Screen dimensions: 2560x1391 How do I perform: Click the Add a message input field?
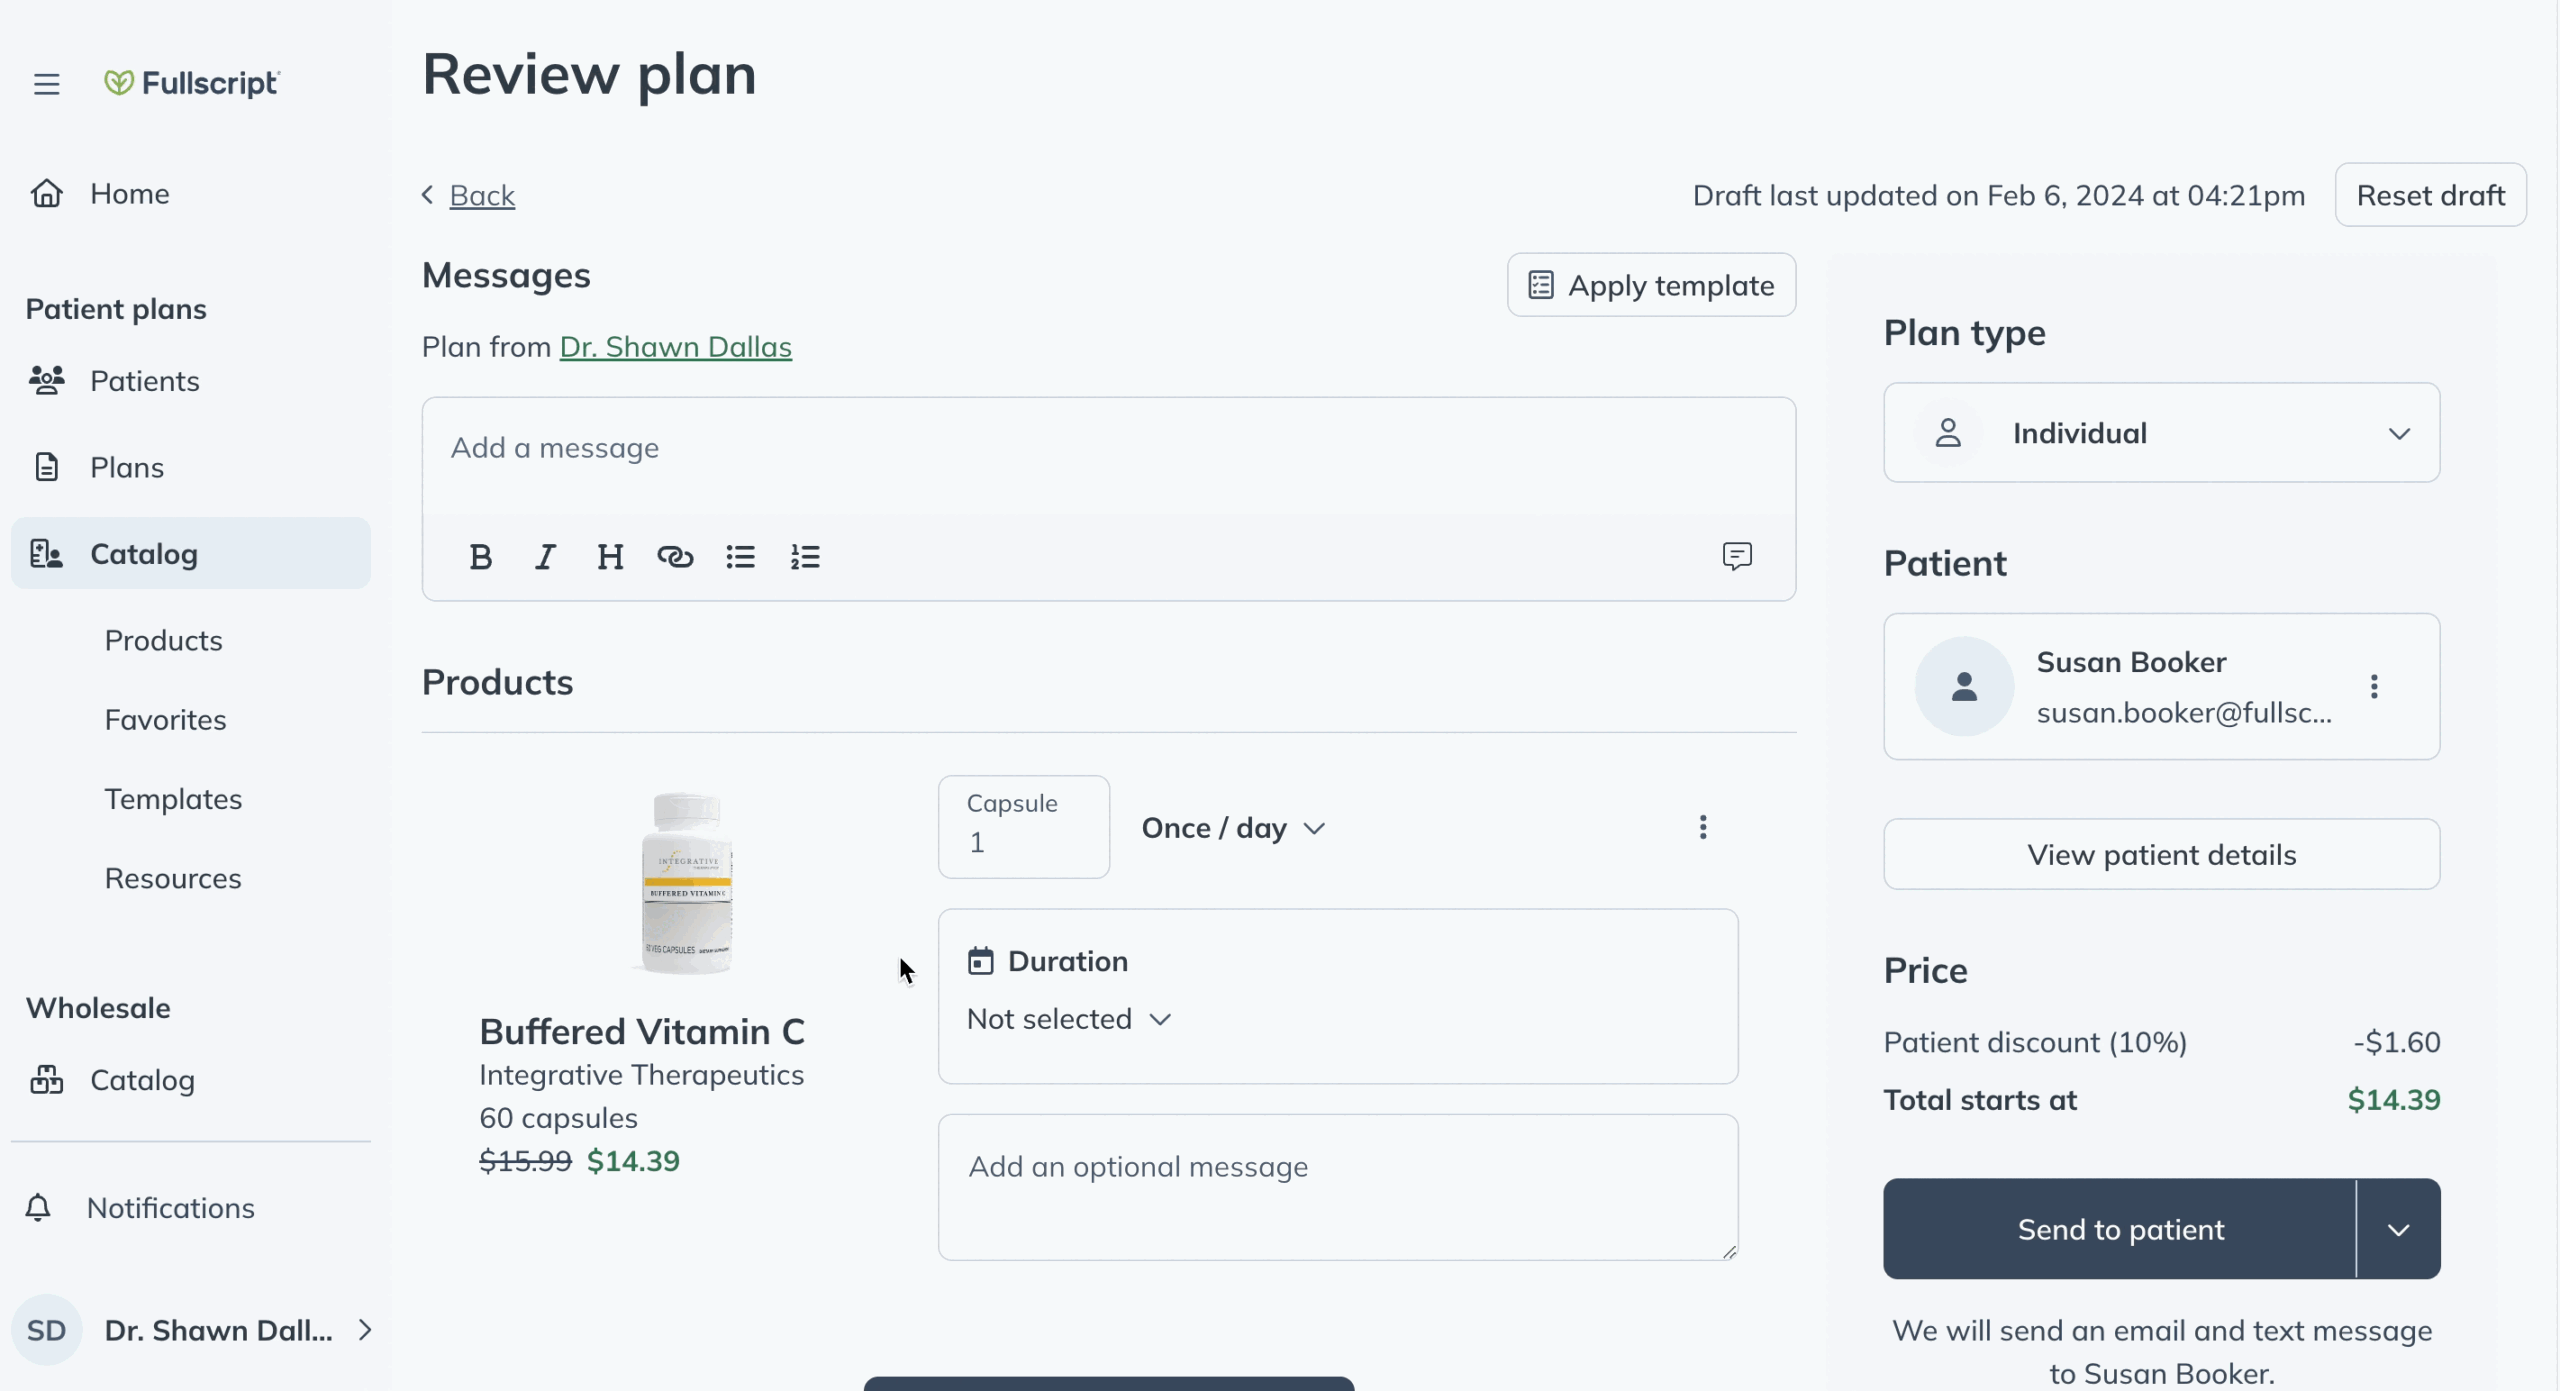(x=1110, y=447)
